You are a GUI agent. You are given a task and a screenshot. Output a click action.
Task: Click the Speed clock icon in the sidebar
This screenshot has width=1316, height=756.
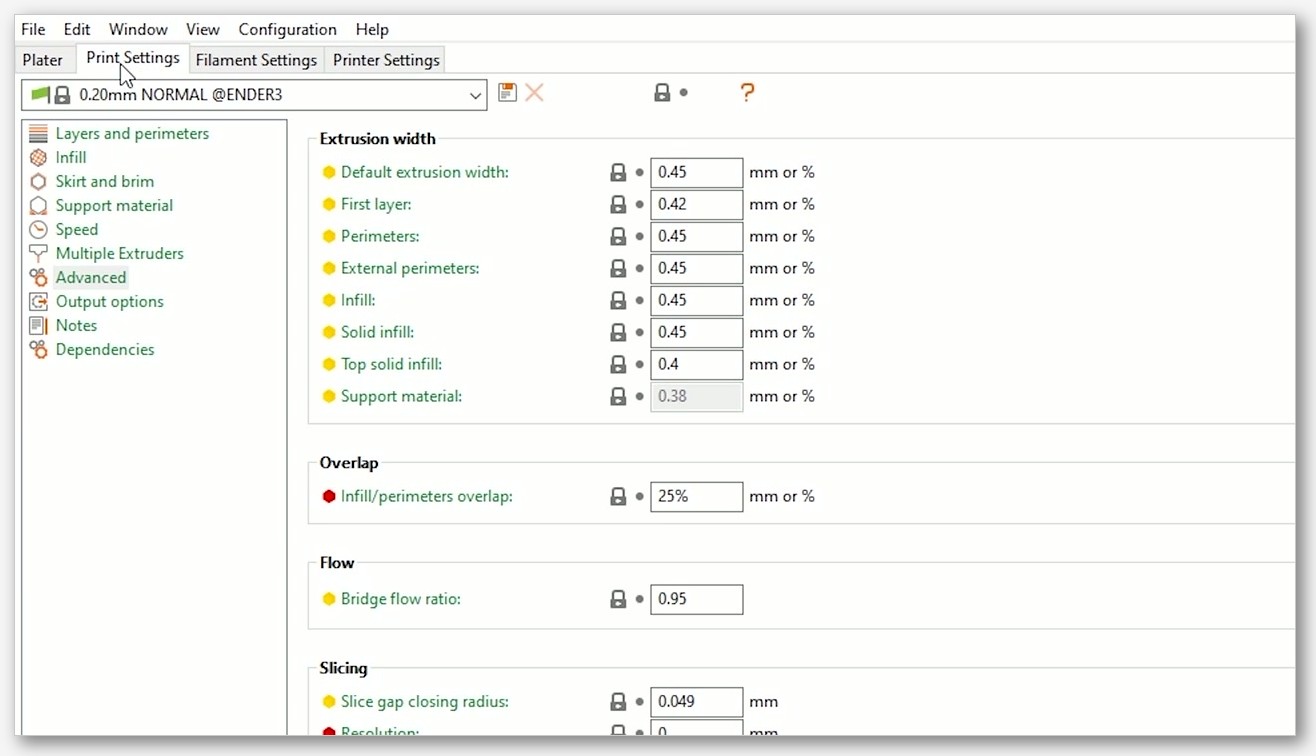pyautogui.click(x=38, y=230)
